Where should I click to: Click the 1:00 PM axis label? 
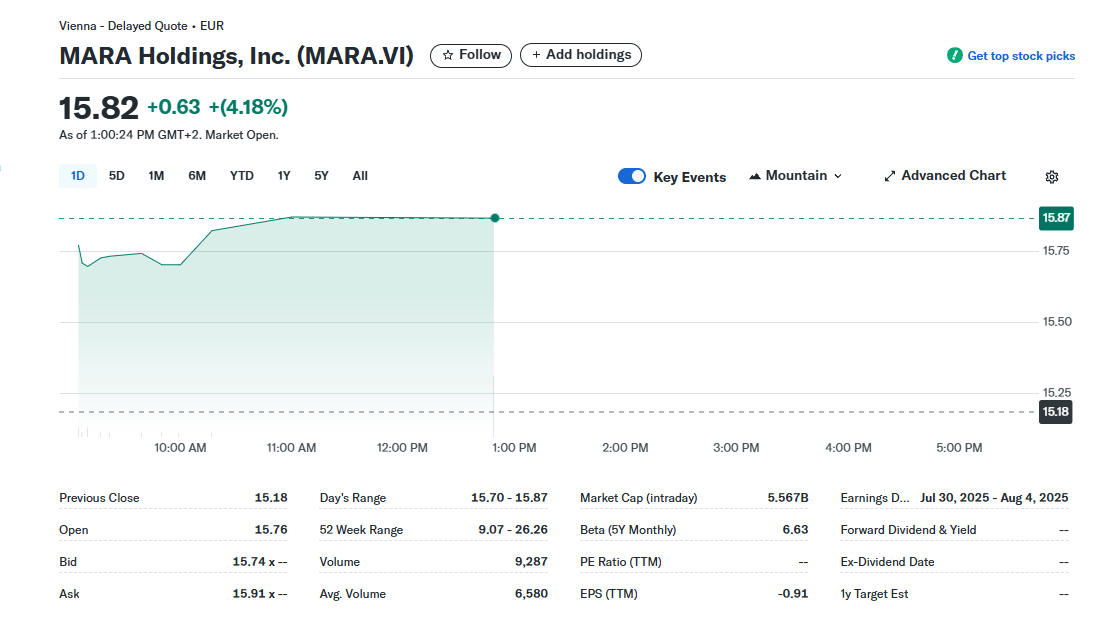click(514, 448)
